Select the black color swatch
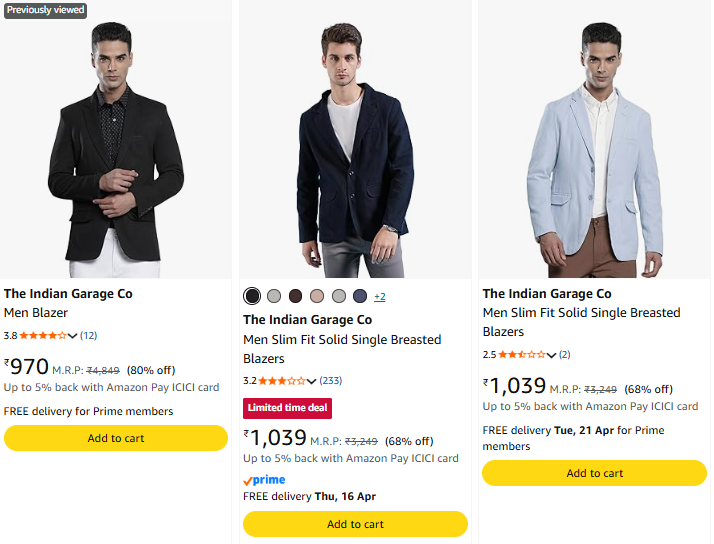 (252, 296)
